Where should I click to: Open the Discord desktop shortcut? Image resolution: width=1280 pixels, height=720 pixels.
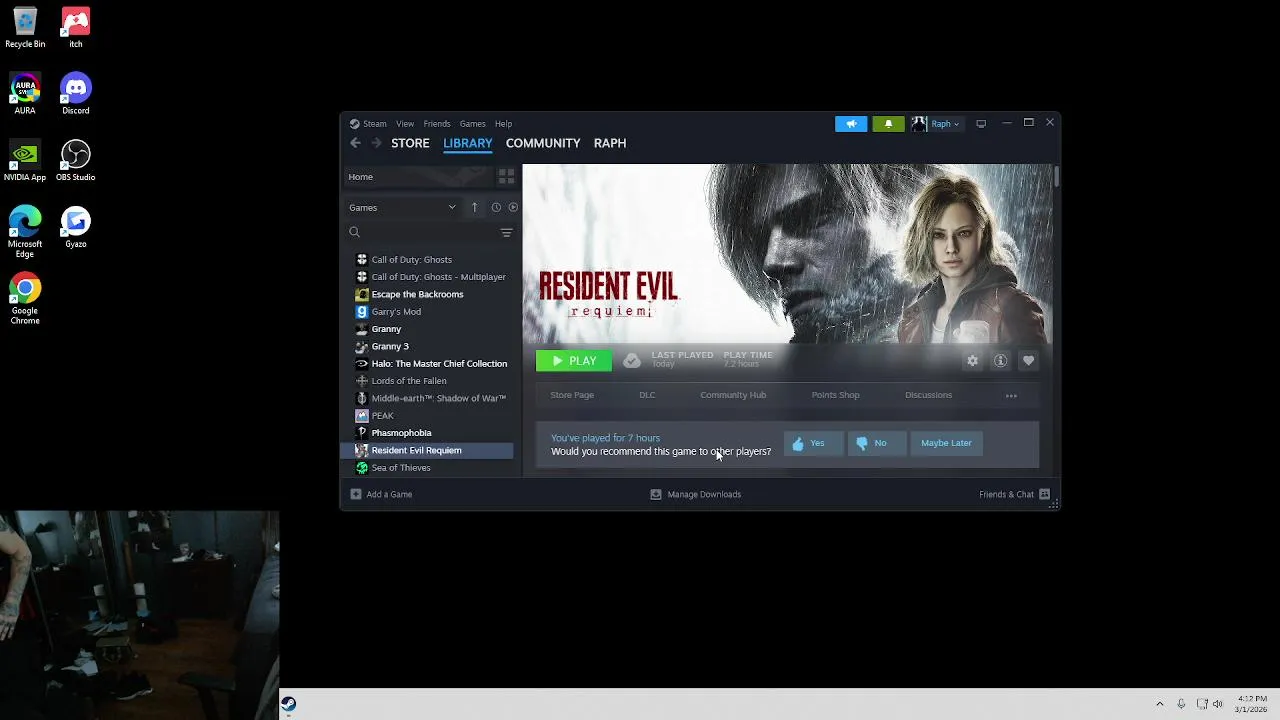[75, 94]
